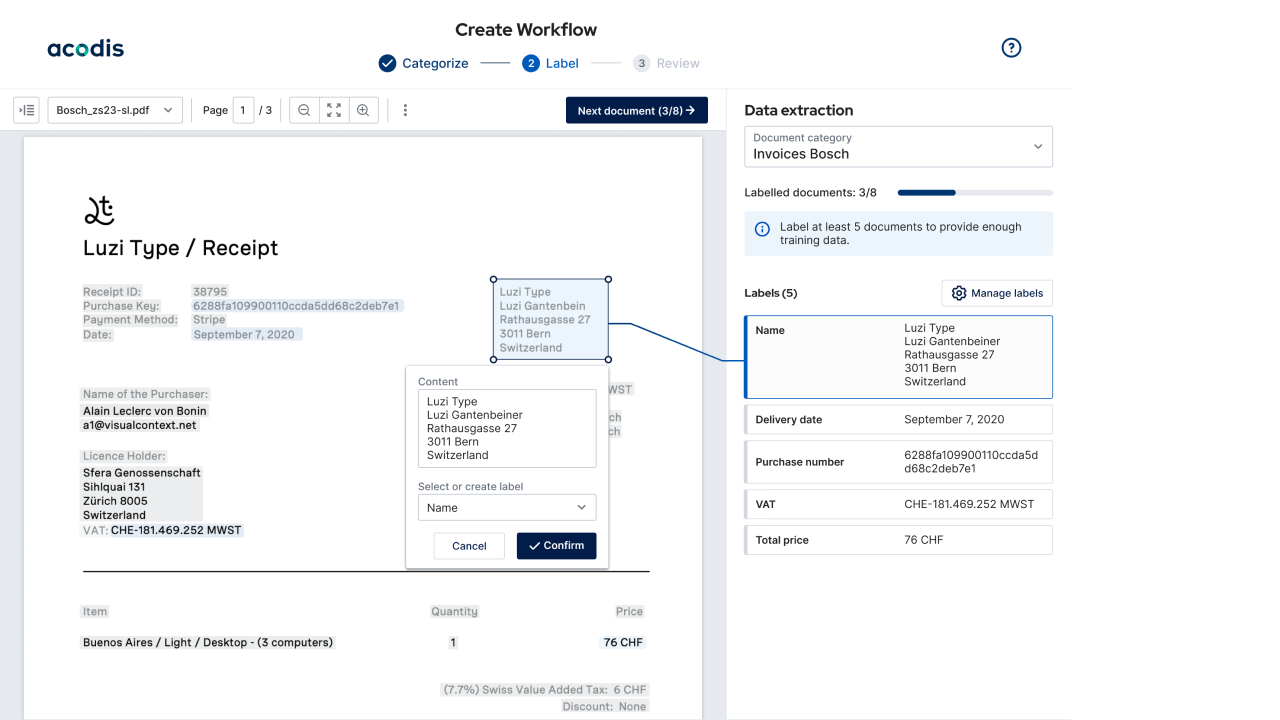Screen dimensions: 1280x720
Task: Click the Acodis logo
Action: [86, 49]
